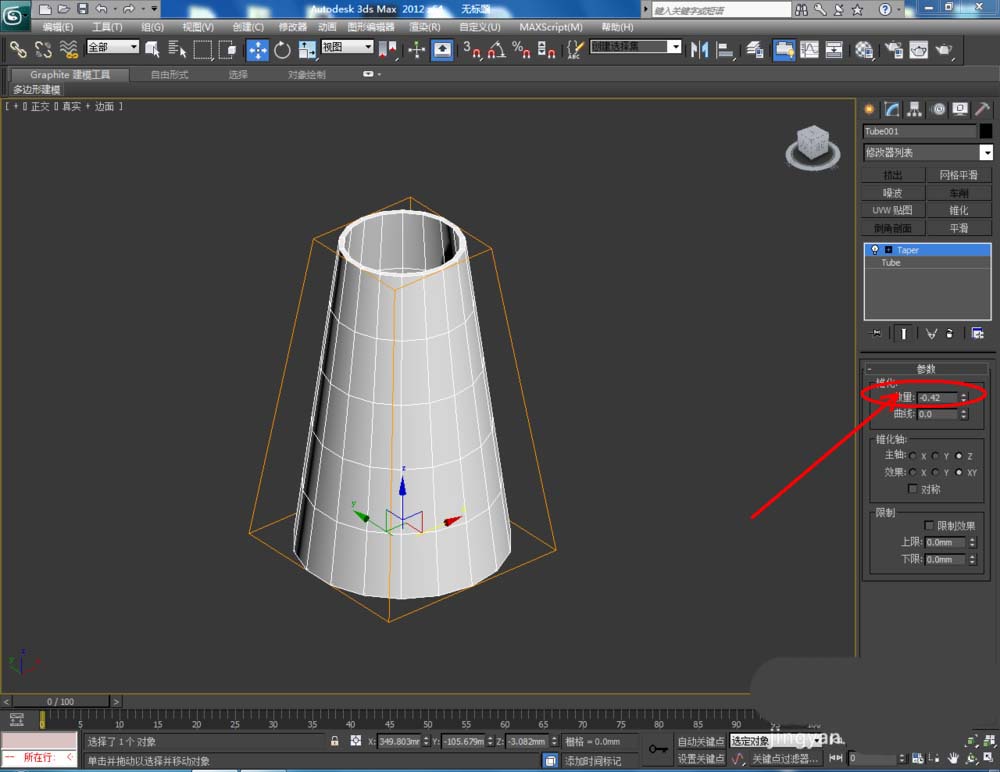This screenshot has width=1000, height=772.
Task: Select the Move transform tool
Action: [x=257, y=49]
